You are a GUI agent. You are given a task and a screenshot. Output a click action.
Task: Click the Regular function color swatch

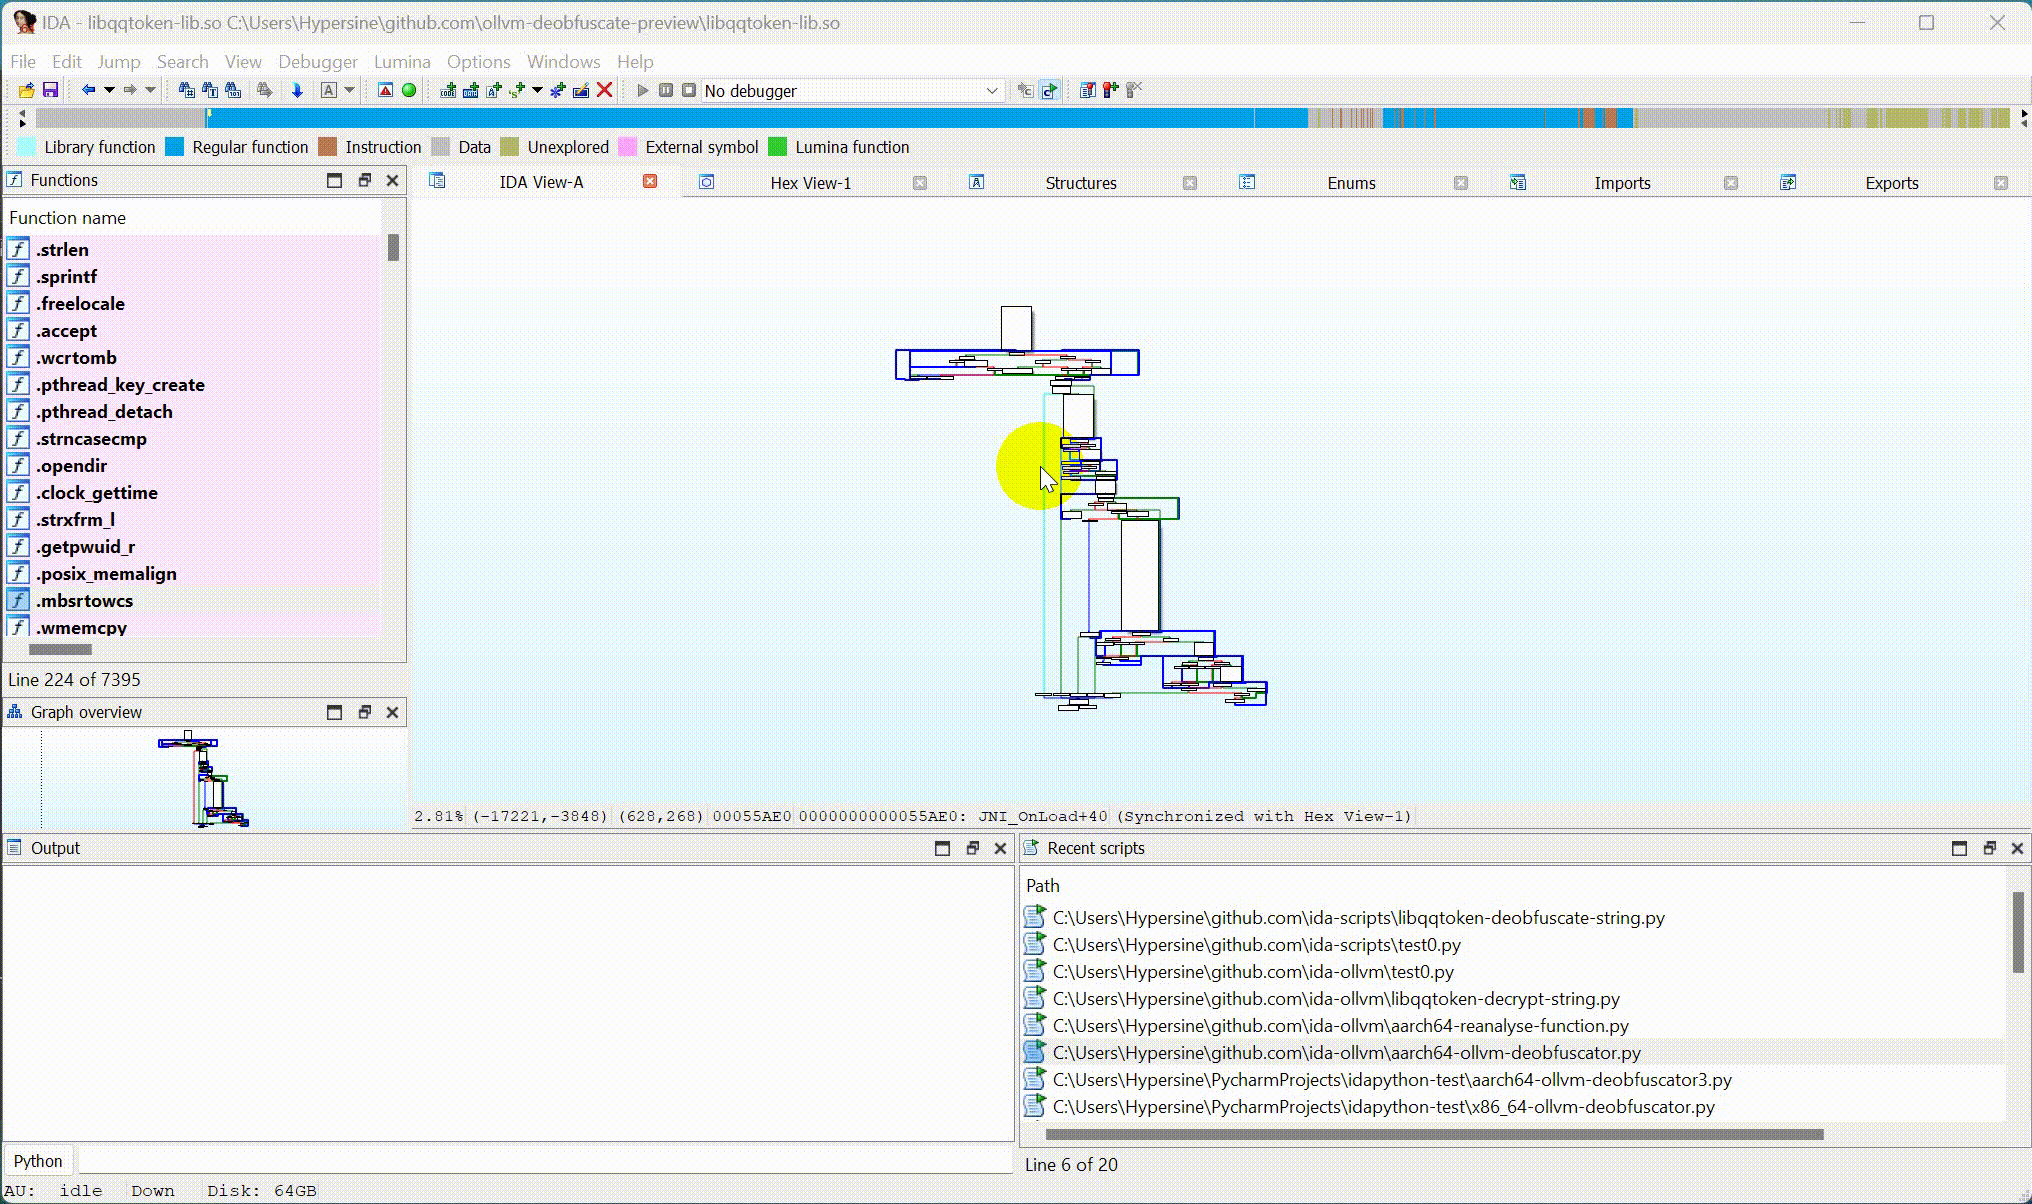(x=175, y=147)
